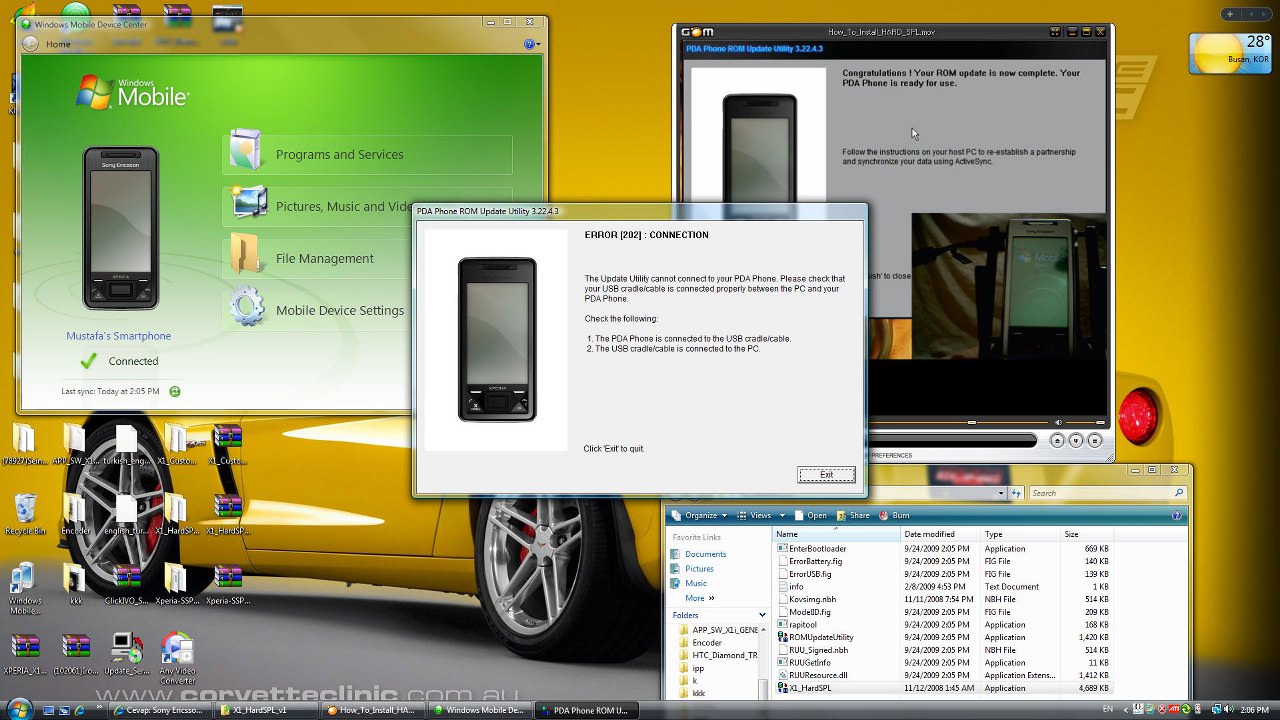Launch Internet Explorer from the quick launch
Image resolution: width=1280 pixels, height=720 pixels.
point(79,710)
